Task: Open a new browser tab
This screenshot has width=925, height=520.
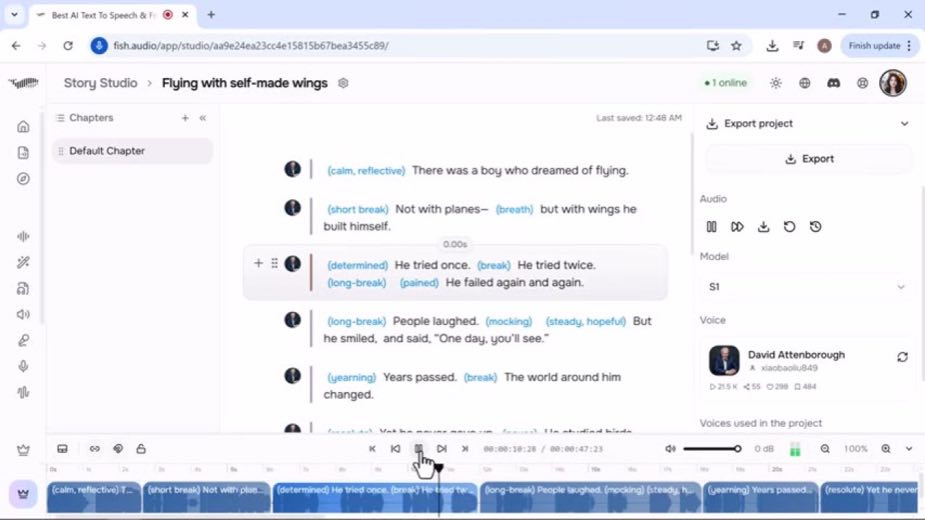Action: (211, 15)
